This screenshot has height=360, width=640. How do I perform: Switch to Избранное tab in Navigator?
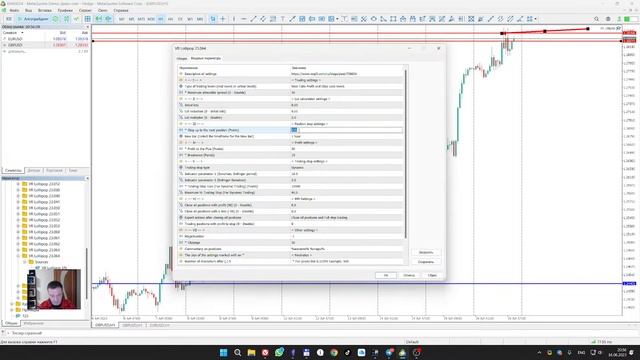33,323
